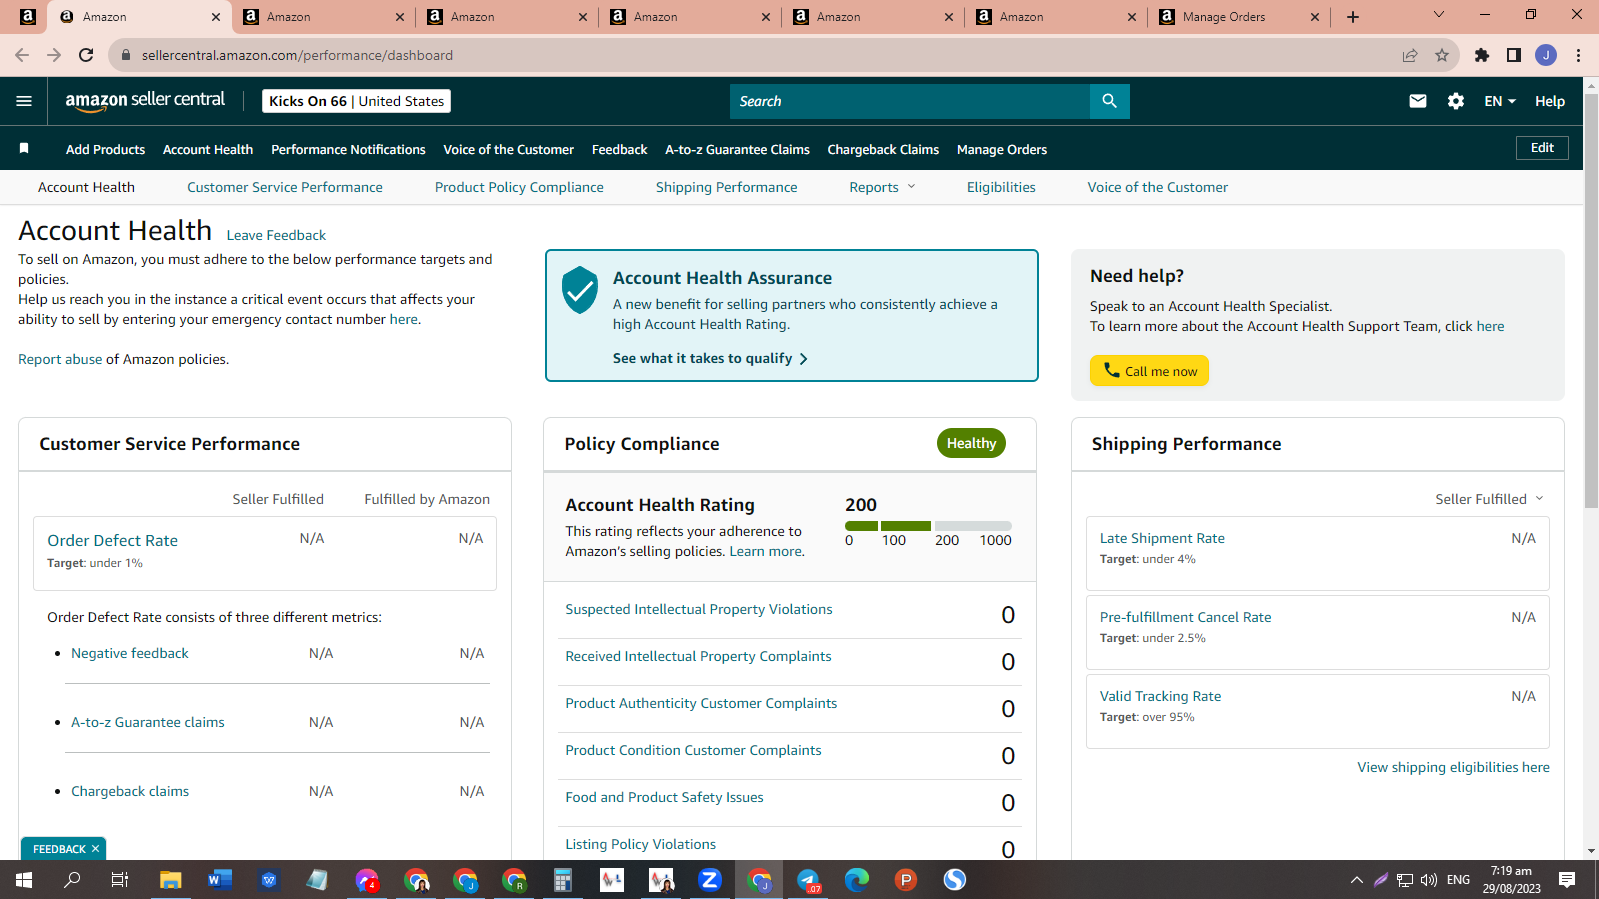The width and height of the screenshot is (1599, 899).
Task: Open Calculator from the taskbar
Action: (563, 880)
